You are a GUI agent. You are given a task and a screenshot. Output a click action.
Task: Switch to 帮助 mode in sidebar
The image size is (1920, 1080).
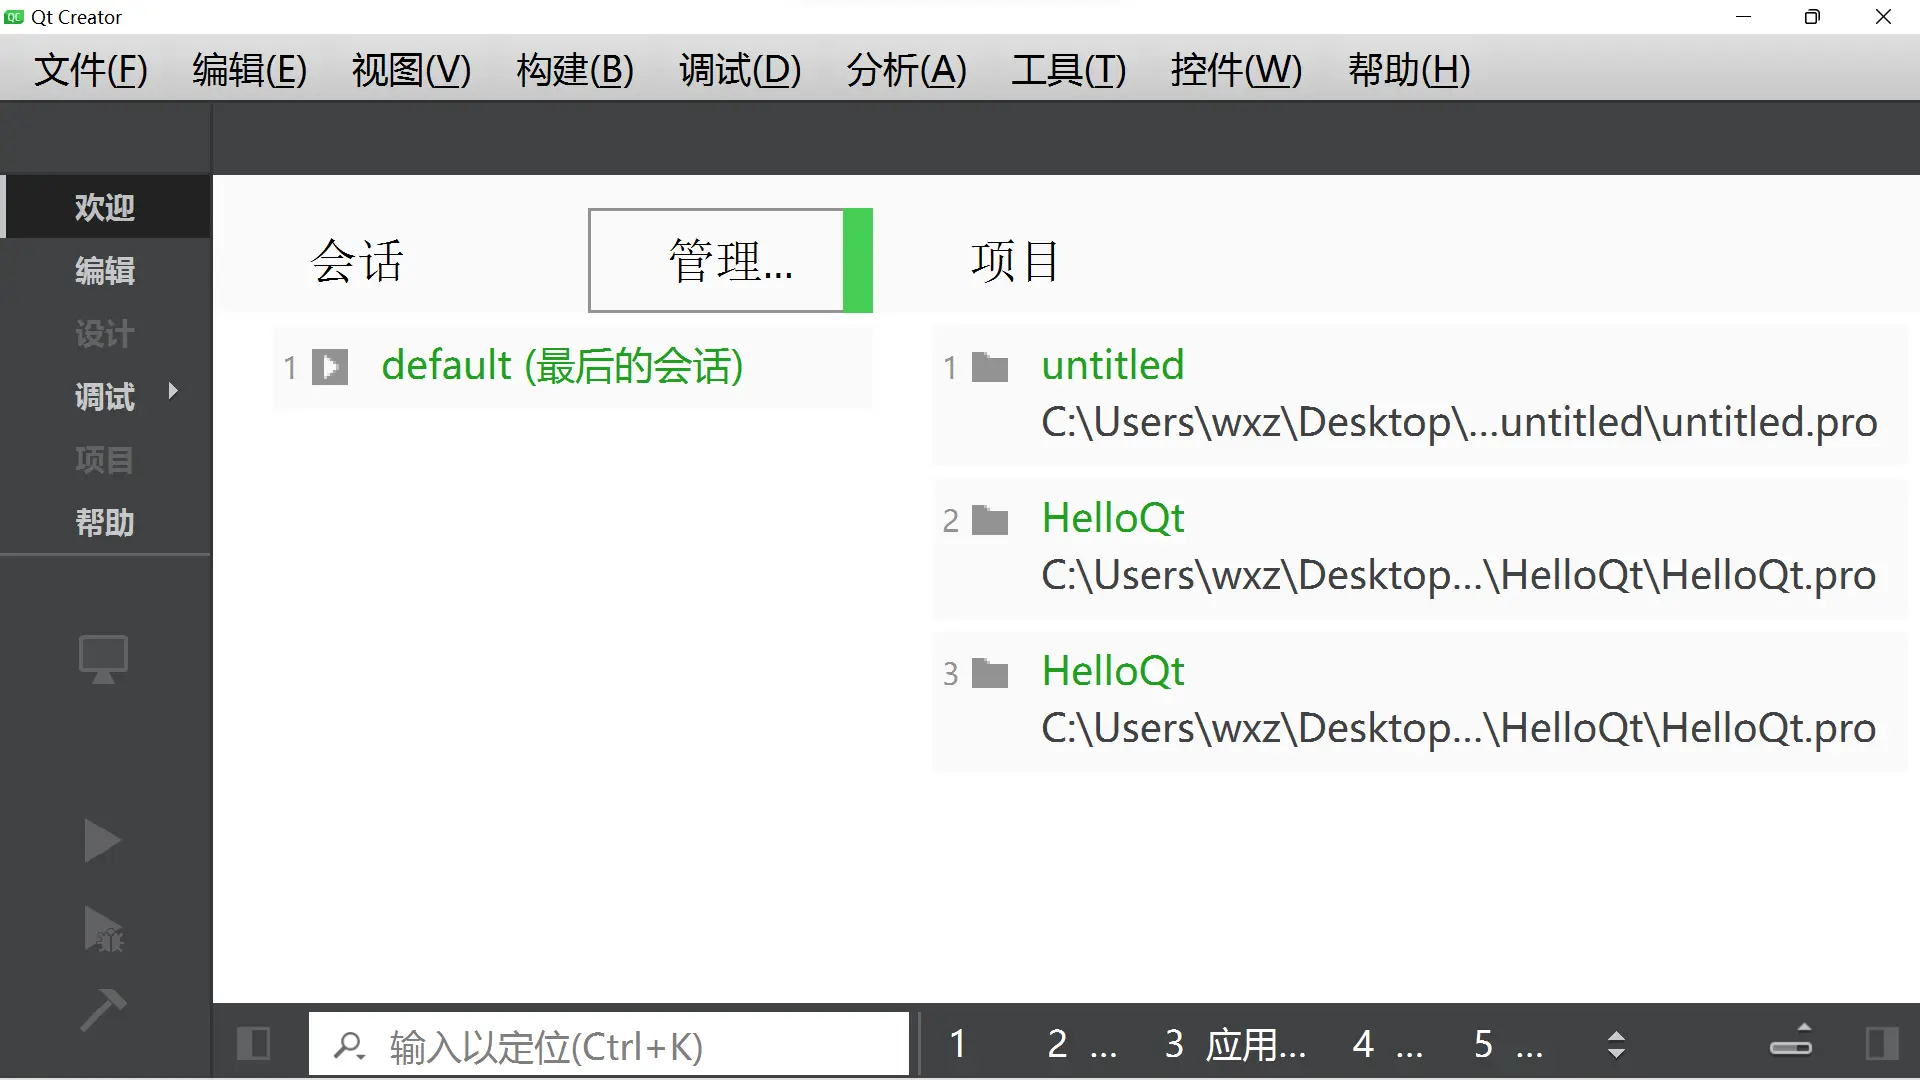pos(105,522)
